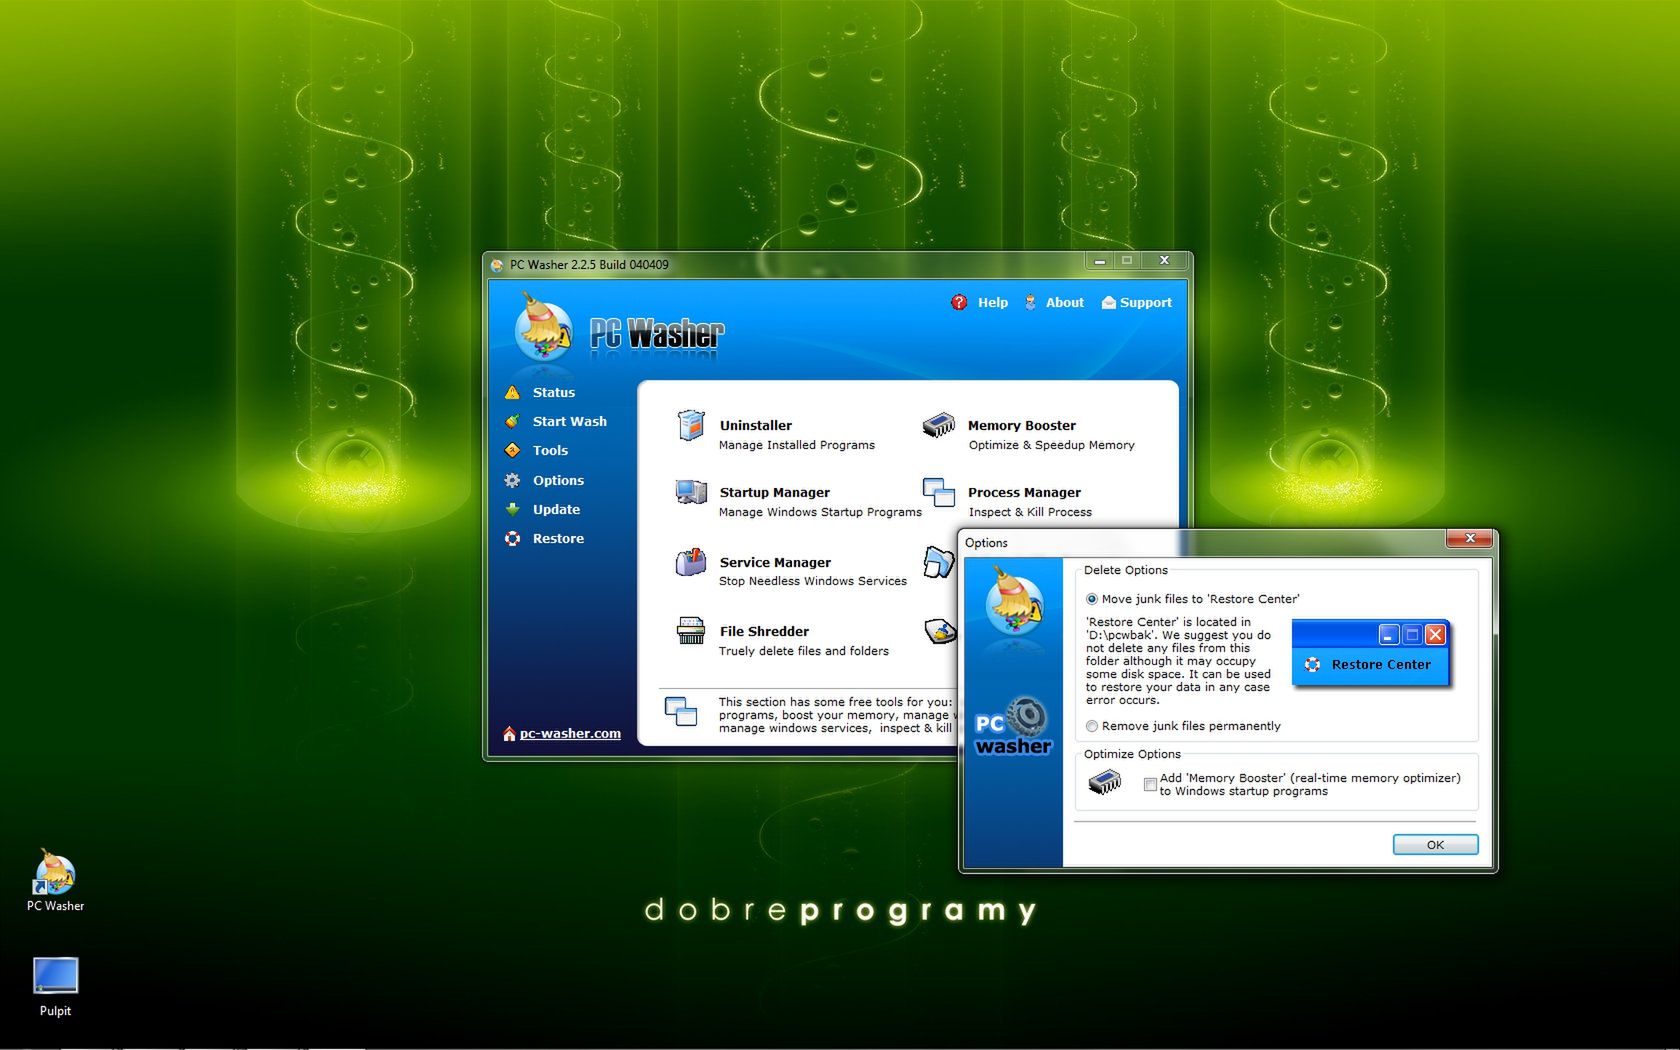This screenshot has height=1050, width=1680.
Task: Click the Service Manager icon
Action: (691, 562)
